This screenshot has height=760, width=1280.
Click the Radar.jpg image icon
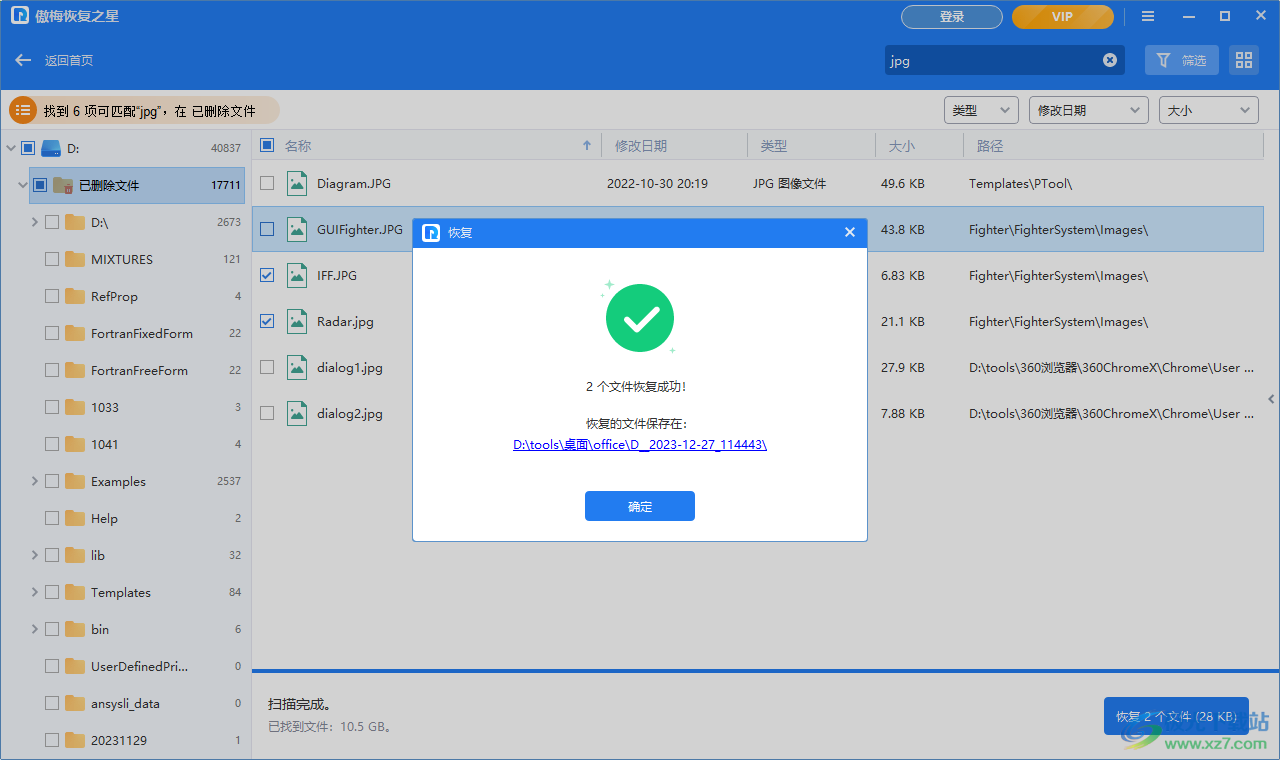coord(297,321)
